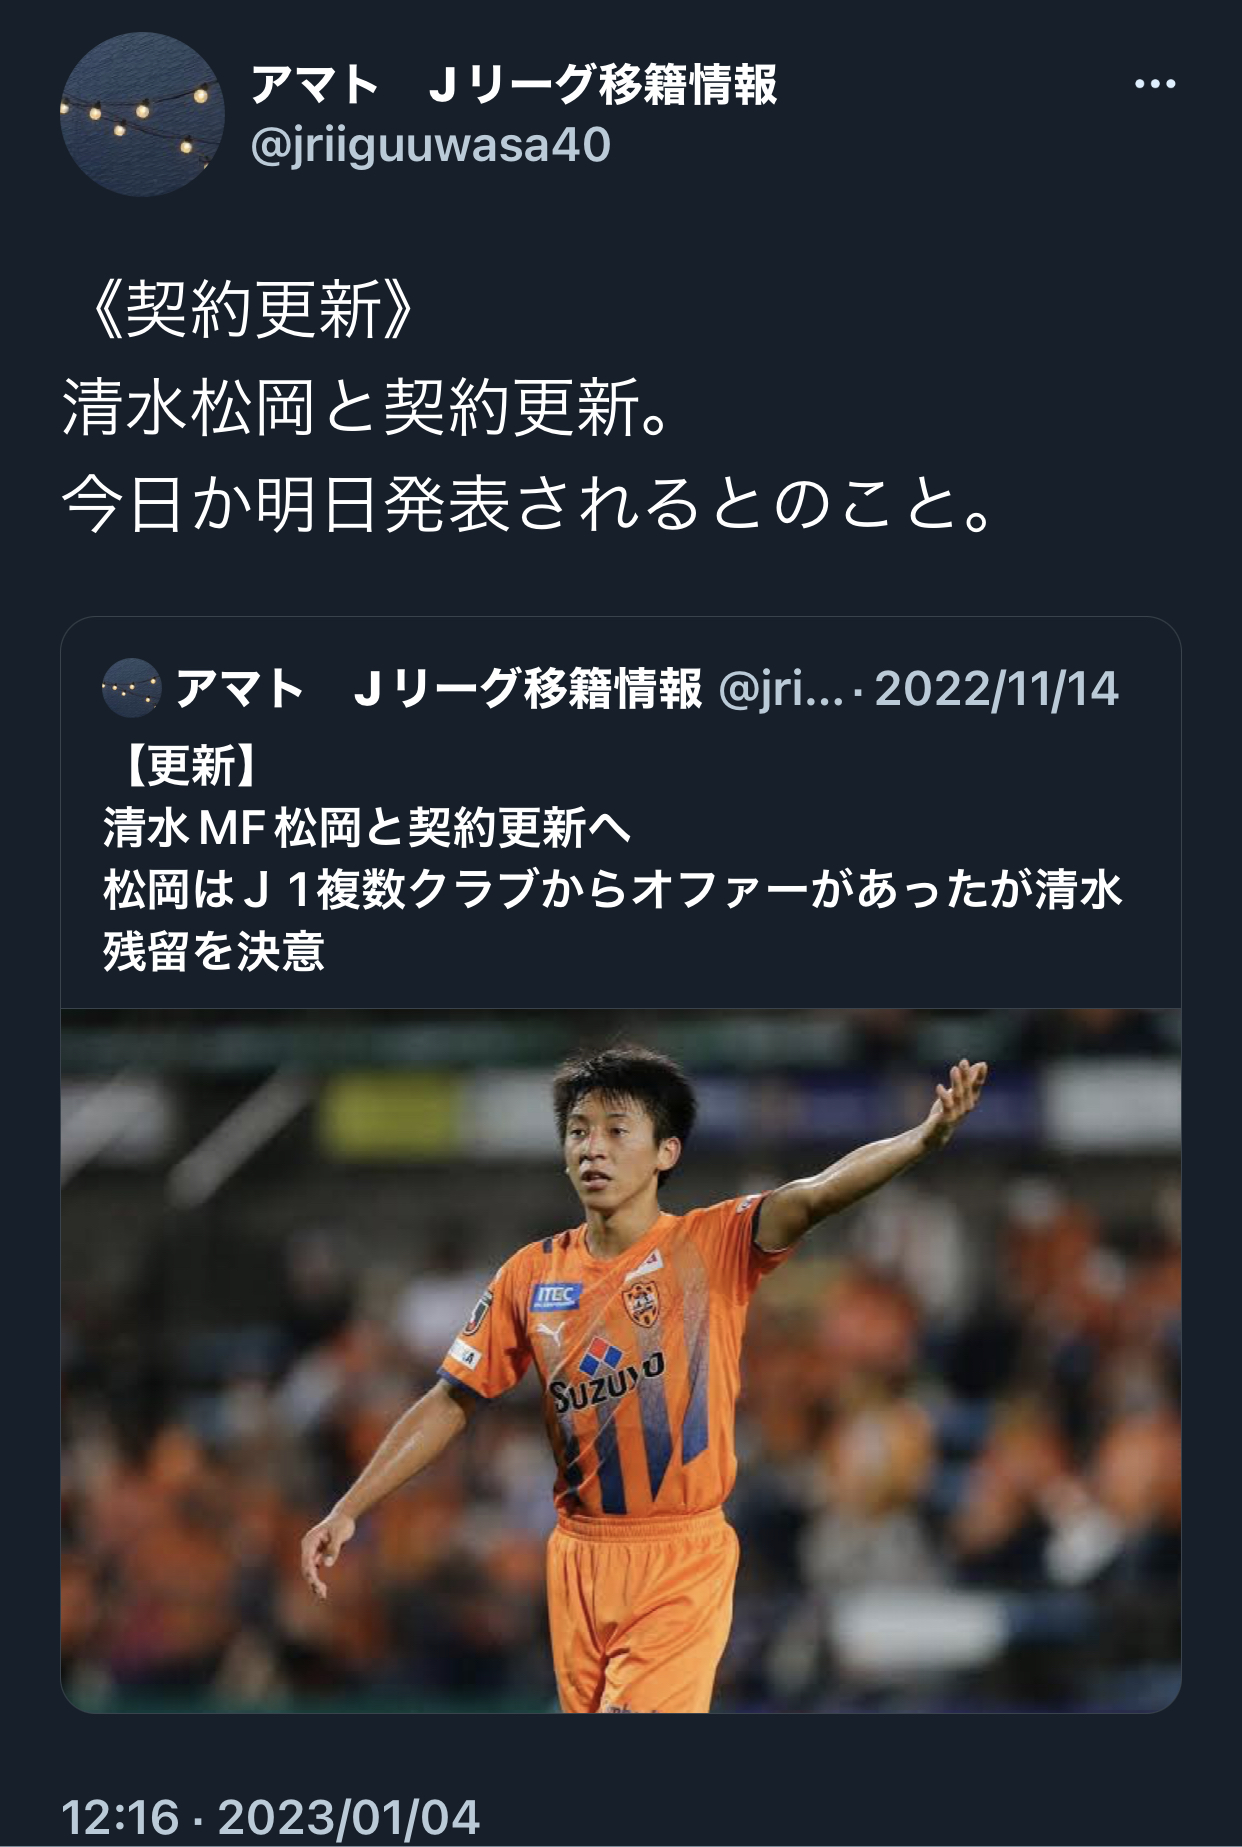This screenshot has width=1242, height=1847.
Task: Tap quoted line 清水MF松岡と契約更新へ
Action: 367,827
